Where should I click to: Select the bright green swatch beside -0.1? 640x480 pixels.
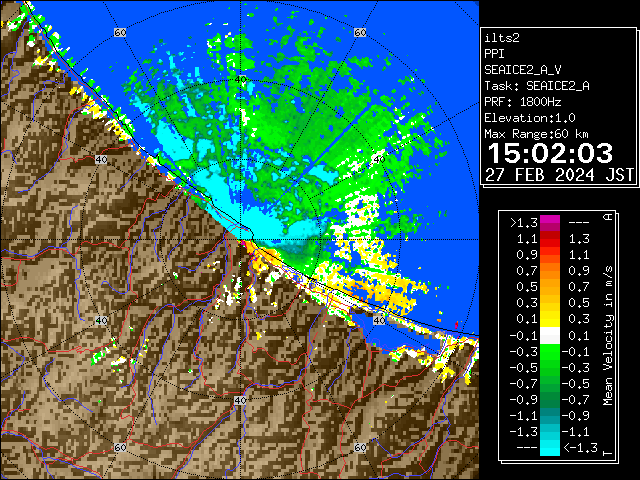tap(550, 352)
